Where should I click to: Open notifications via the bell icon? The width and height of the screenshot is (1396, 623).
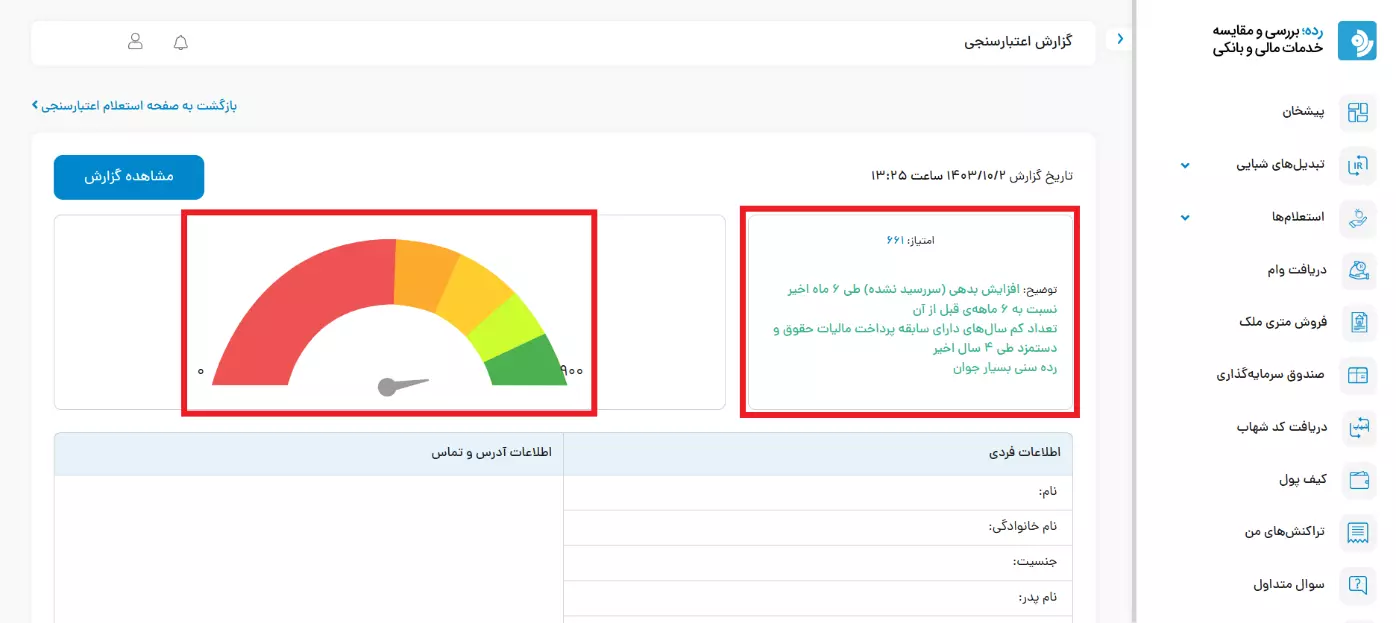[181, 42]
